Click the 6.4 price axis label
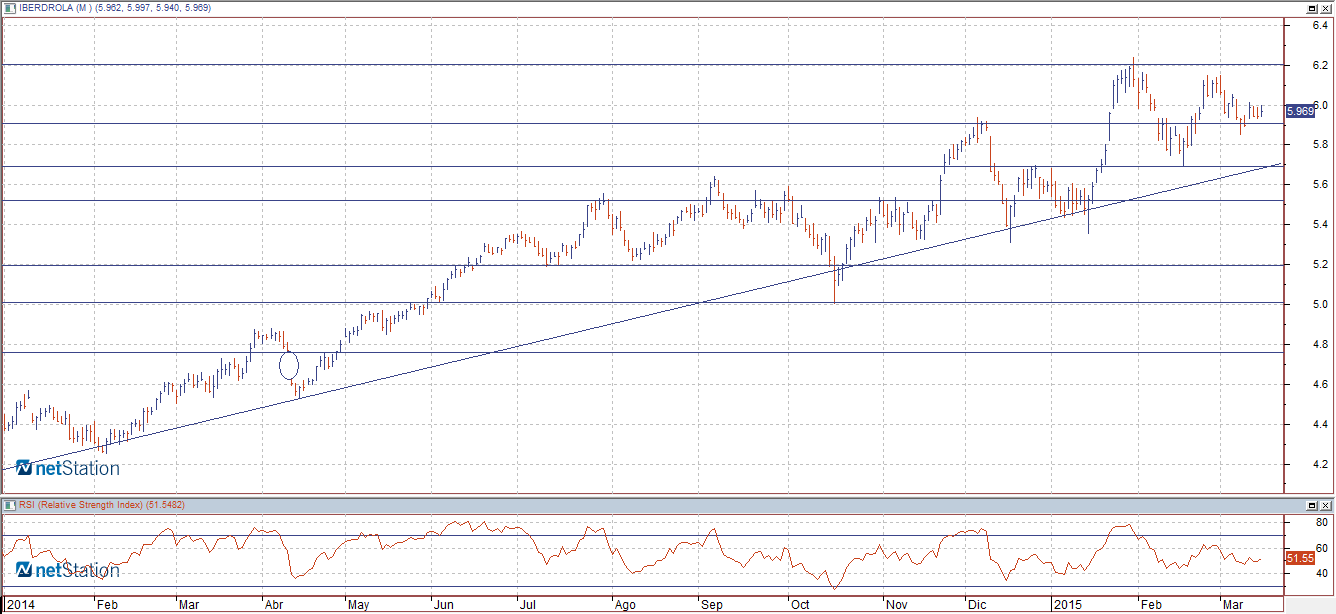 [1320, 25]
